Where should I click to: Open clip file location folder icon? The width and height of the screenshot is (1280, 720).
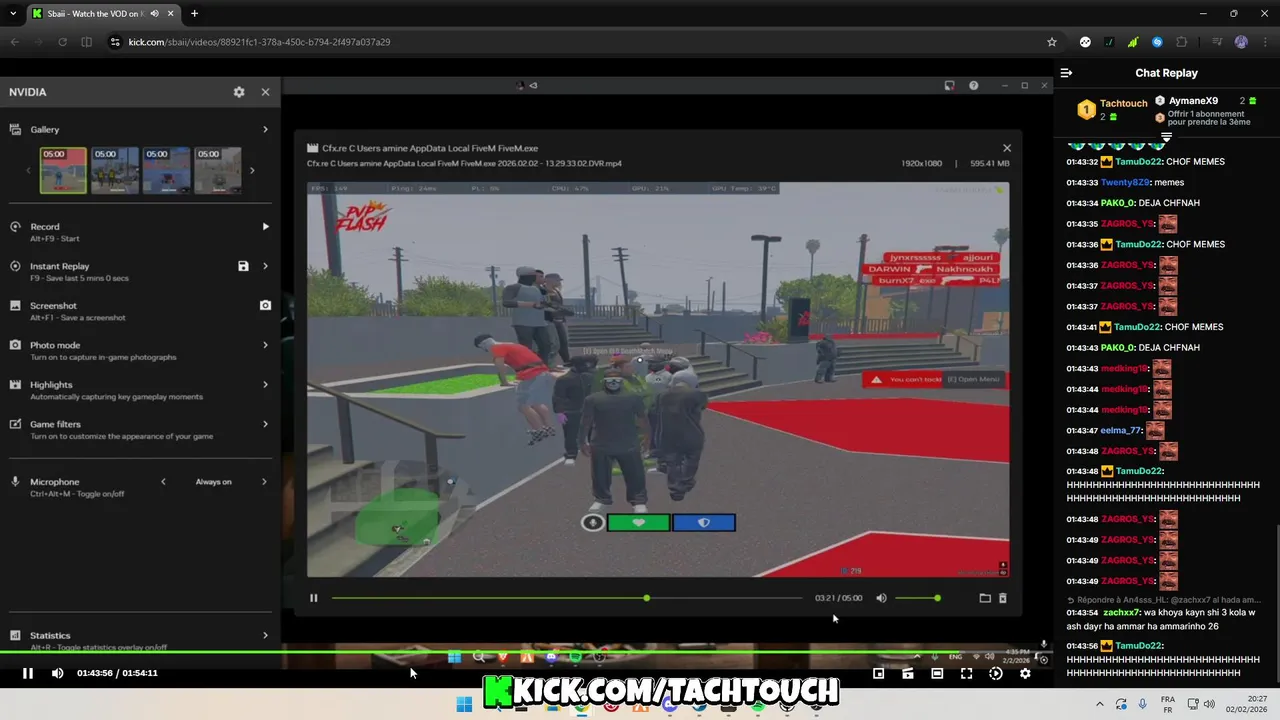pyautogui.click(x=985, y=598)
